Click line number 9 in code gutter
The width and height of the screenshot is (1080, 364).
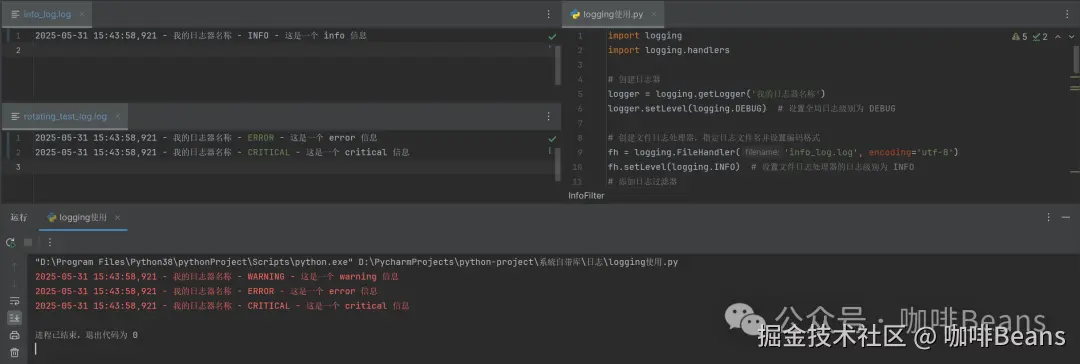580,152
